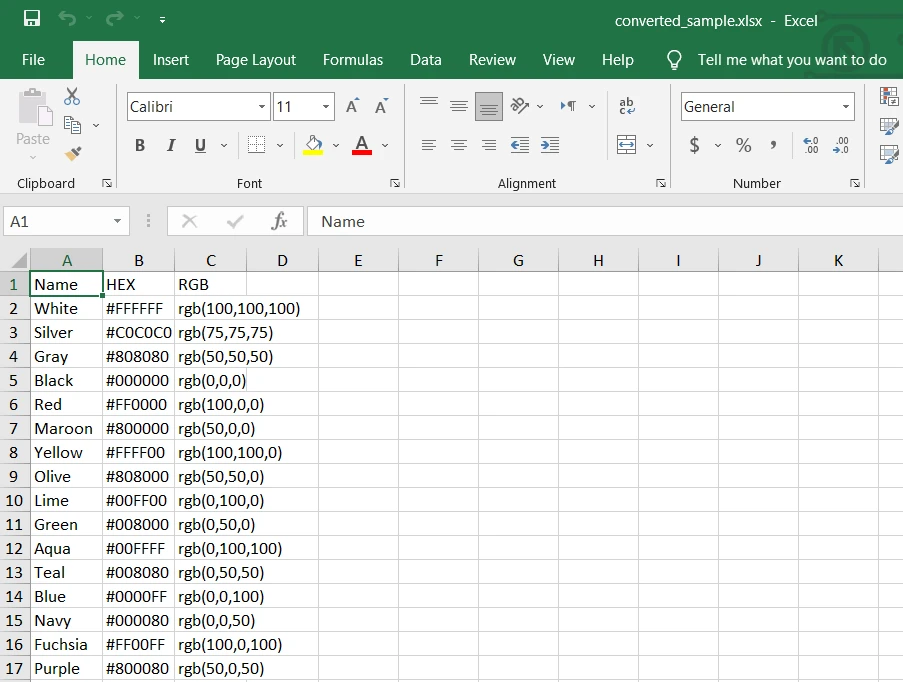Toggle Bold formatting
Viewport: 903px width, 682px height.
[140, 146]
